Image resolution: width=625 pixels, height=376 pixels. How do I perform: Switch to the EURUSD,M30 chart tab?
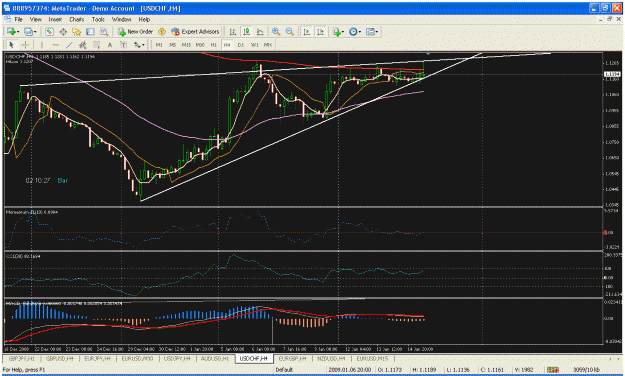[x=137, y=358]
